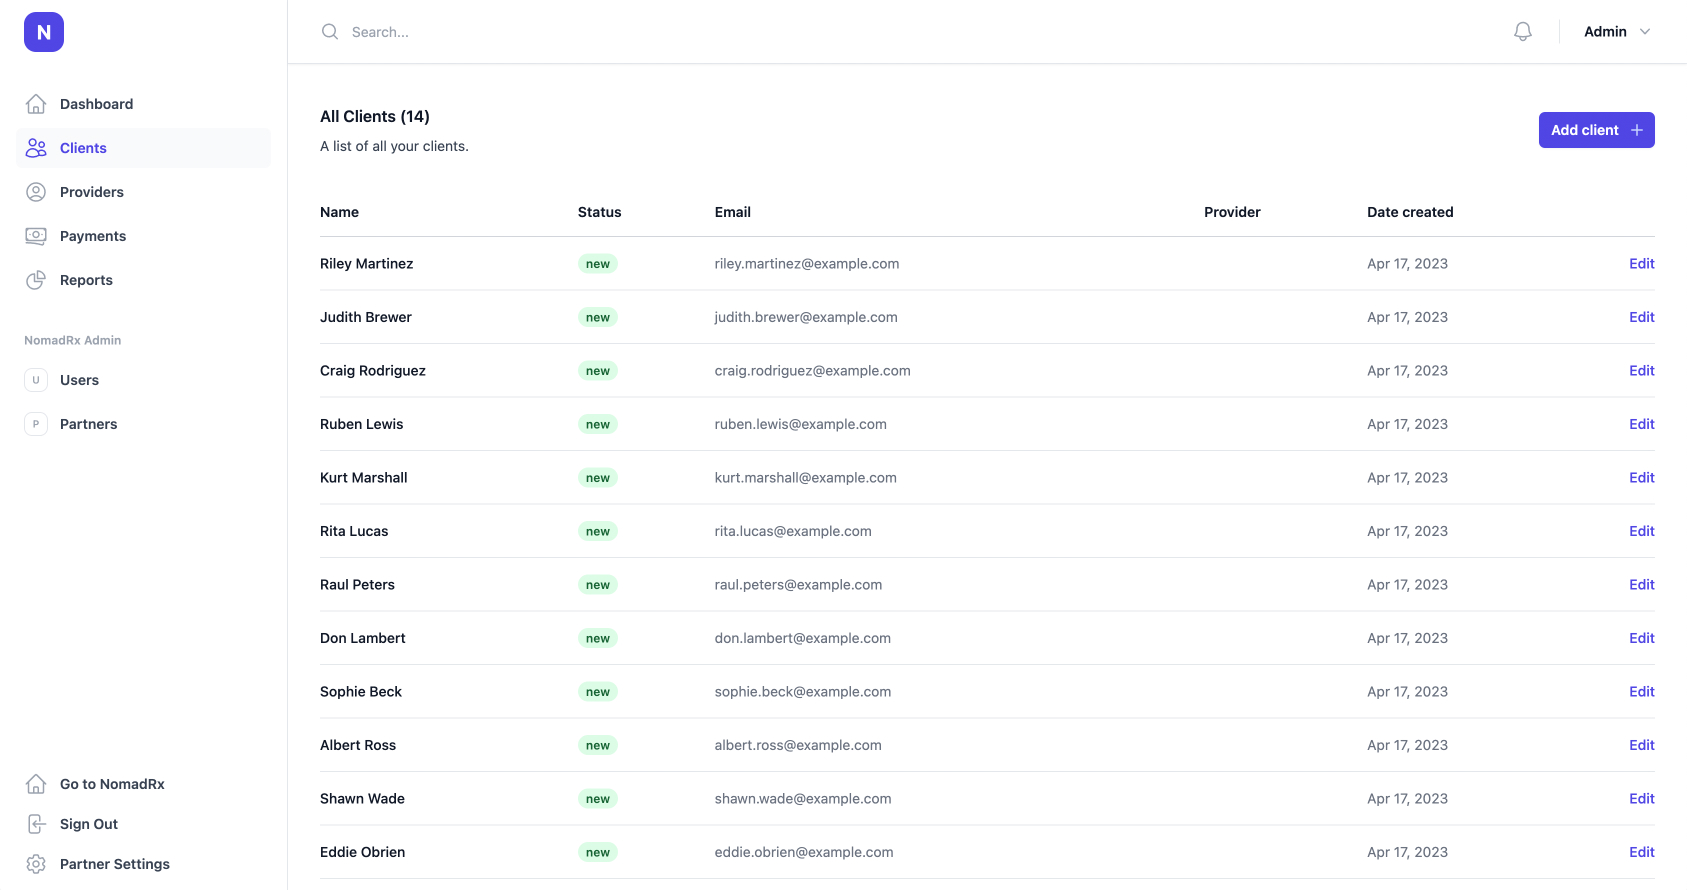Click the Reports pie chart icon
The width and height of the screenshot is (1687, 890).
(x=36, y=280)
